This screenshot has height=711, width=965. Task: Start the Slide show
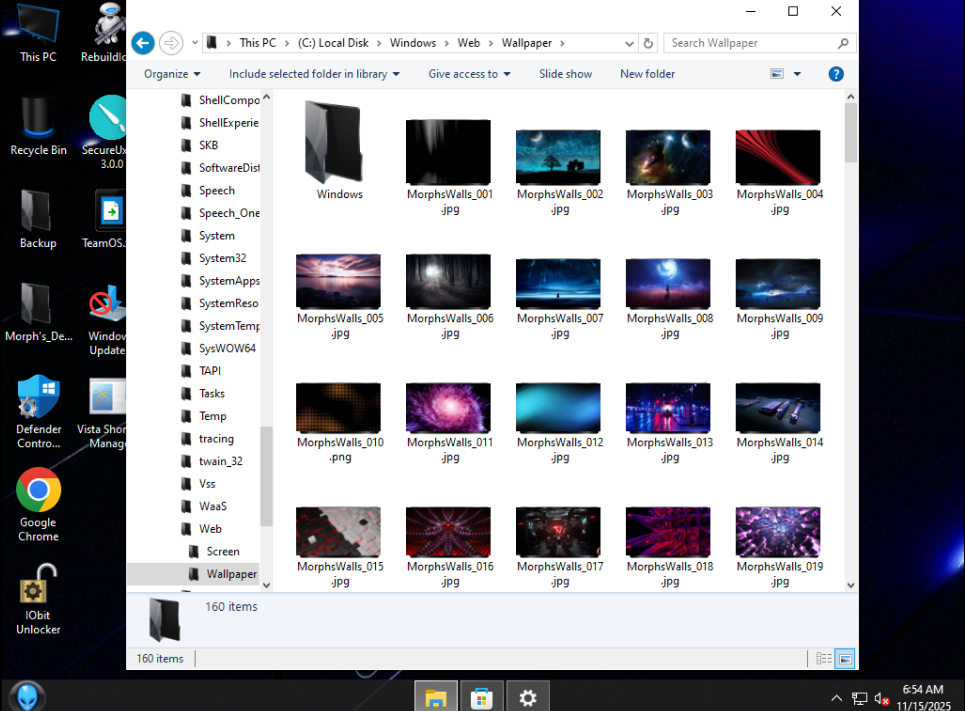566,74
